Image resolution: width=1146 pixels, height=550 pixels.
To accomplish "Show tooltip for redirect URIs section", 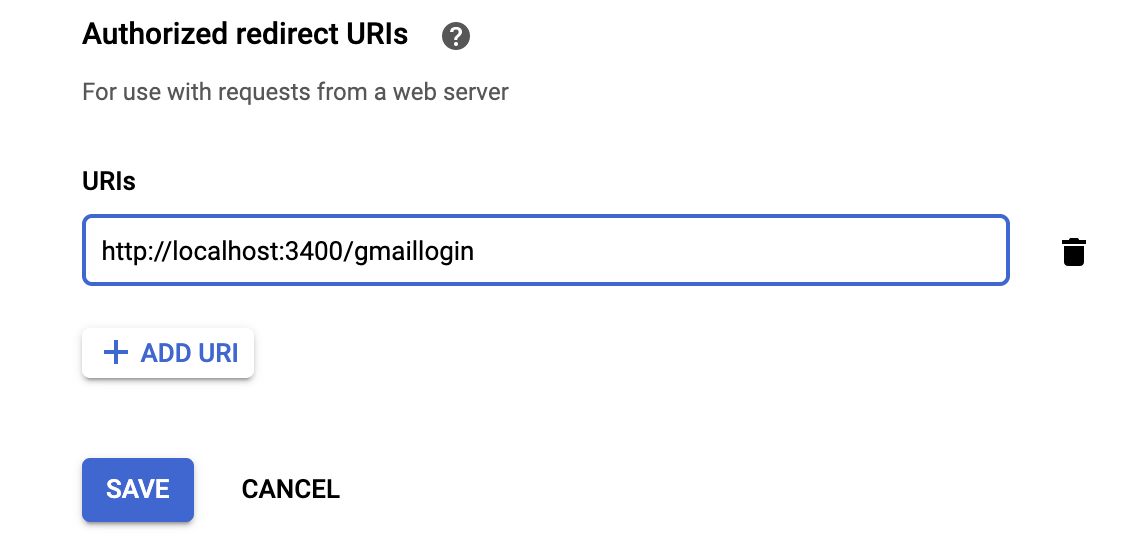I will click(x=456, y=37).
